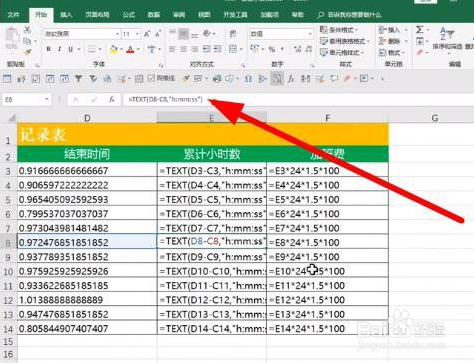Click the merge and center icon
This screenshot has height=363, width=474.
[x=233, y=49]
